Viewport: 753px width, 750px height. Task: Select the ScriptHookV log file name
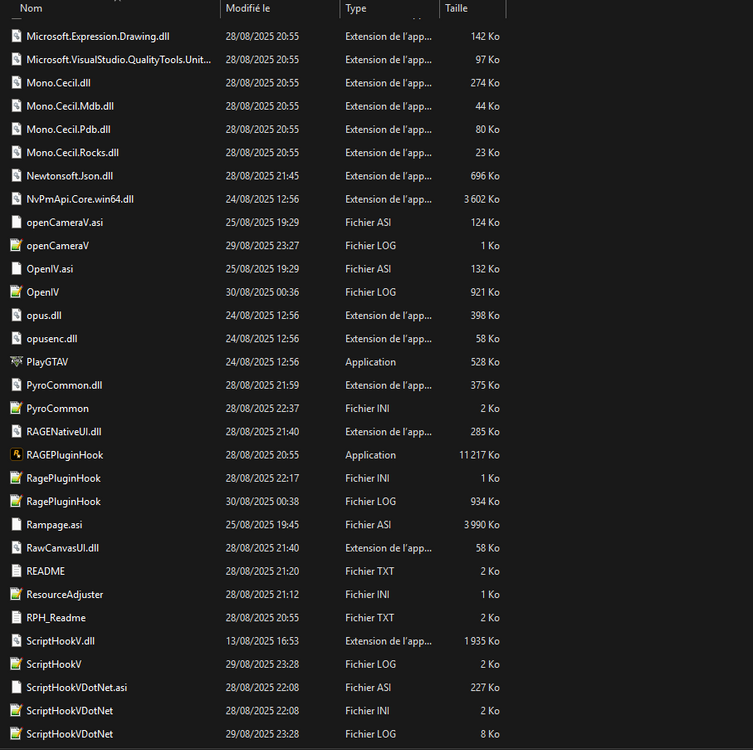(x=54, y=664)
